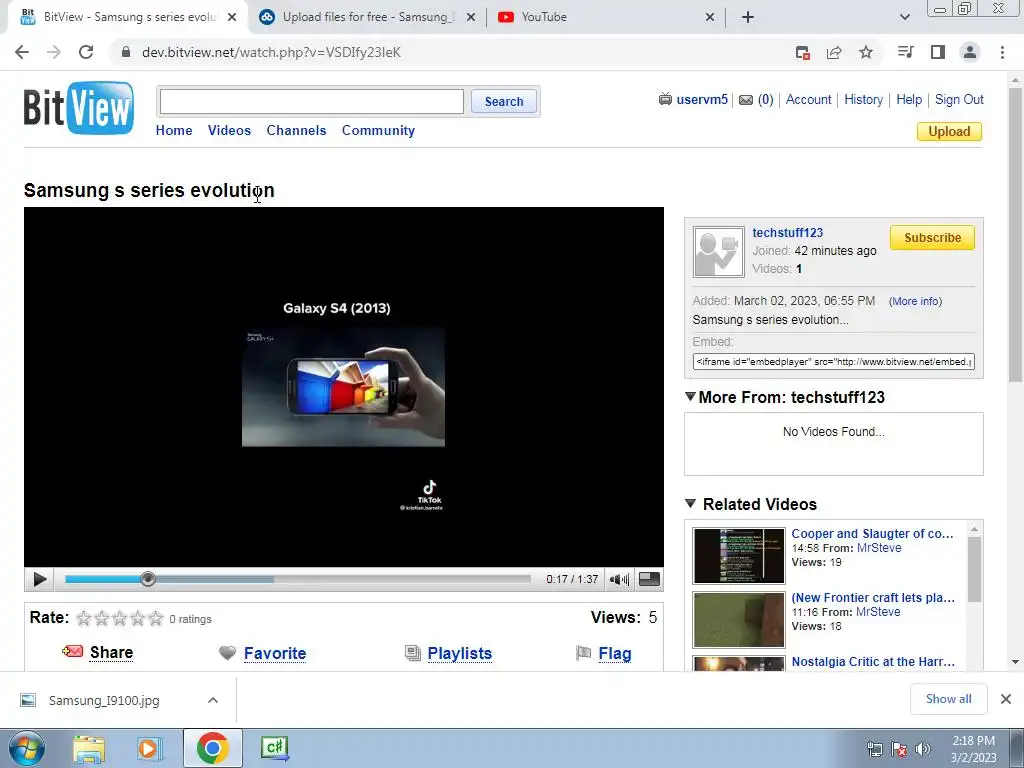Open uservm5 profile link

(x=702, y=99)
